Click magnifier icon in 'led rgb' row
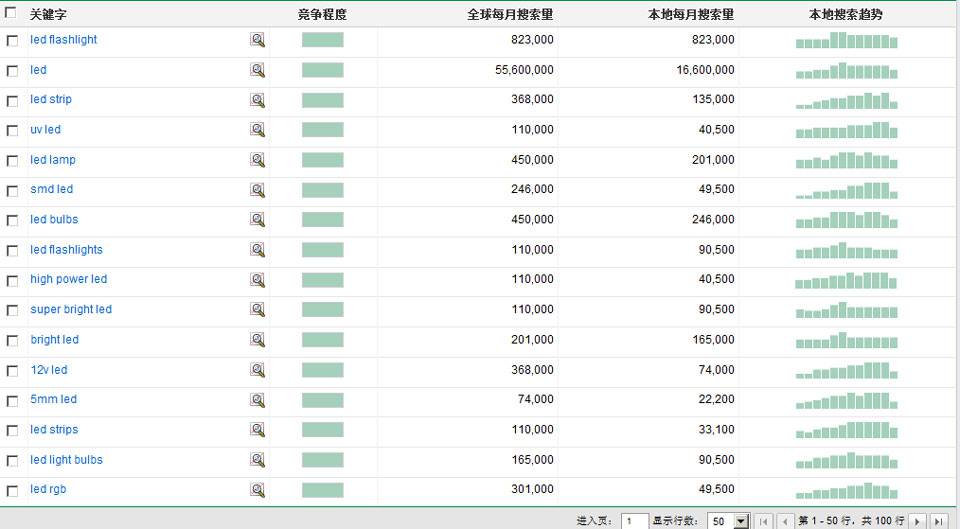 pyautogui.click(x=257, y=490)
